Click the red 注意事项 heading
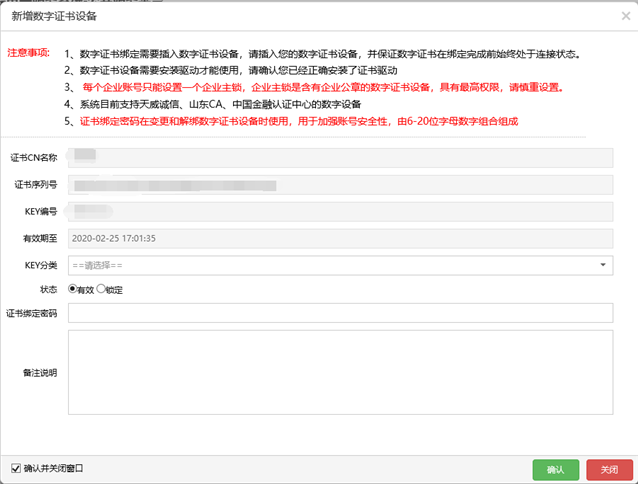This screenshot has height=484, width=638. pyautogui.click(x=28, y=53)
